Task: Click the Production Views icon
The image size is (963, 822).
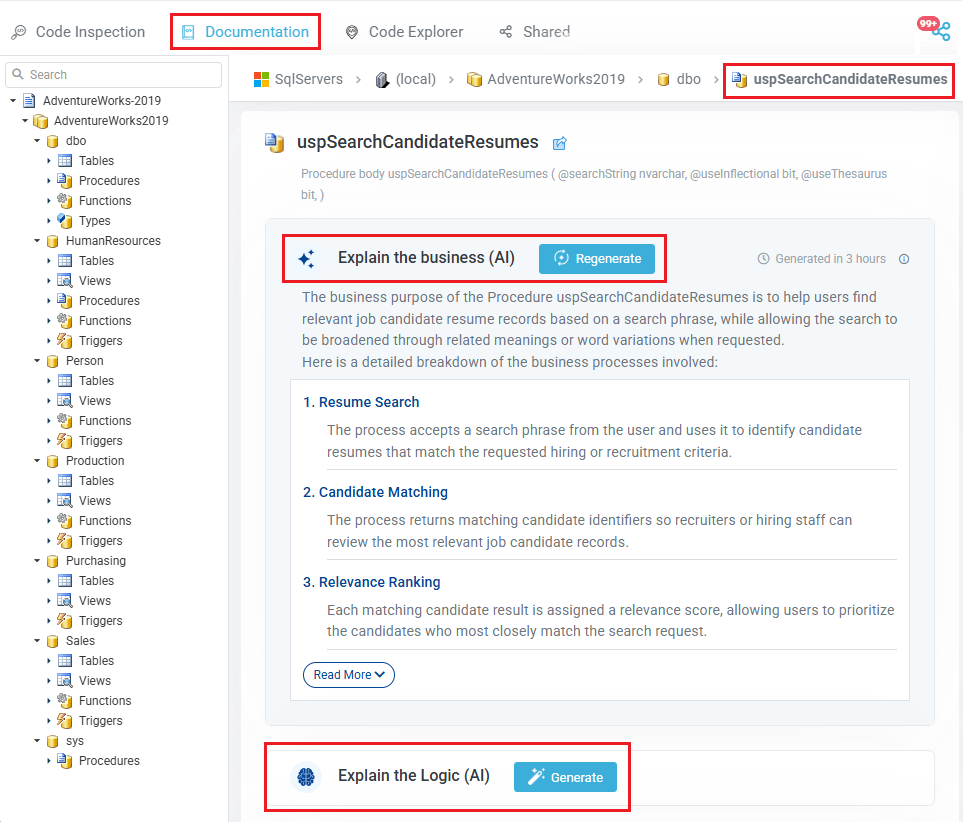Action: (x=64, y=501)
